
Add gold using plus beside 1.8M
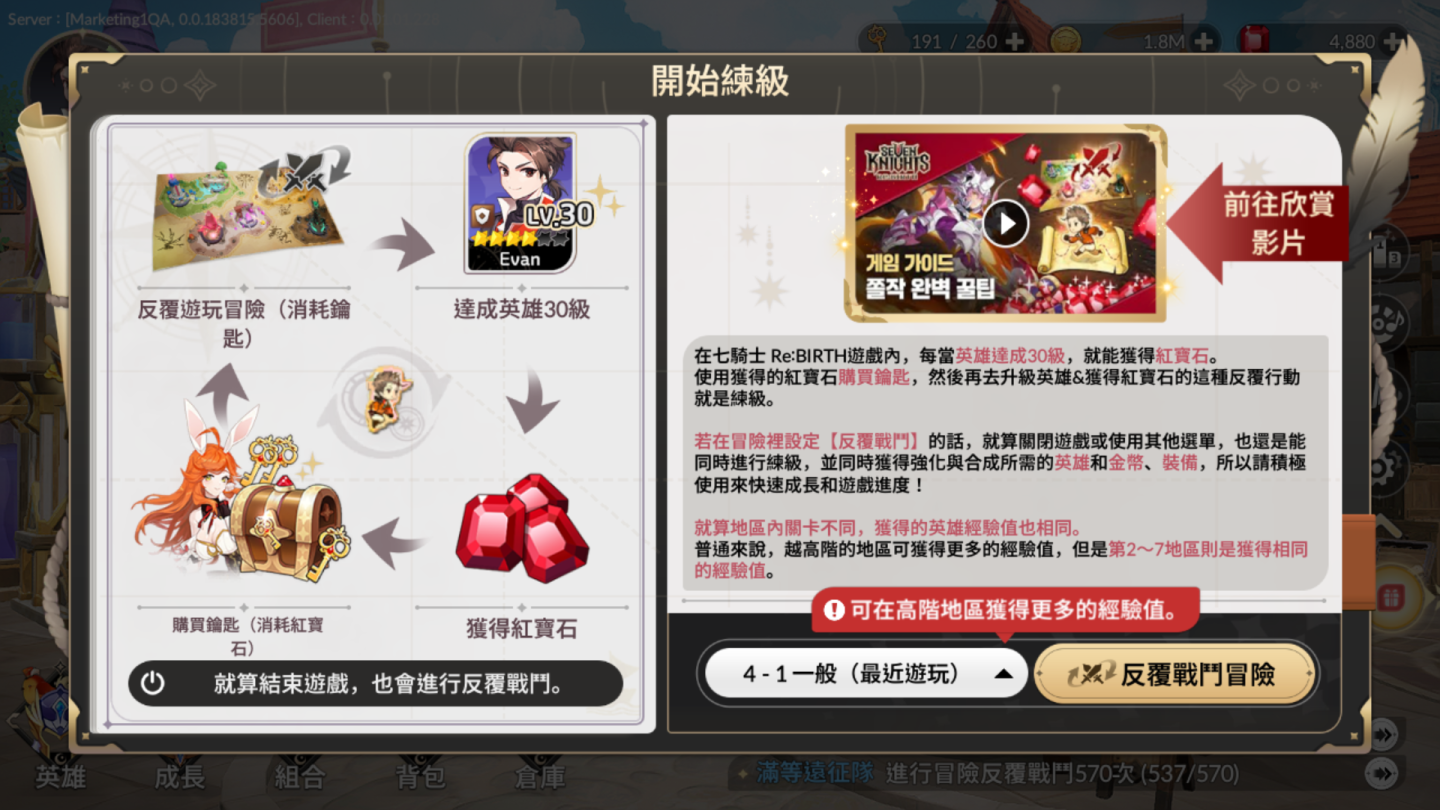point(1204,41)
